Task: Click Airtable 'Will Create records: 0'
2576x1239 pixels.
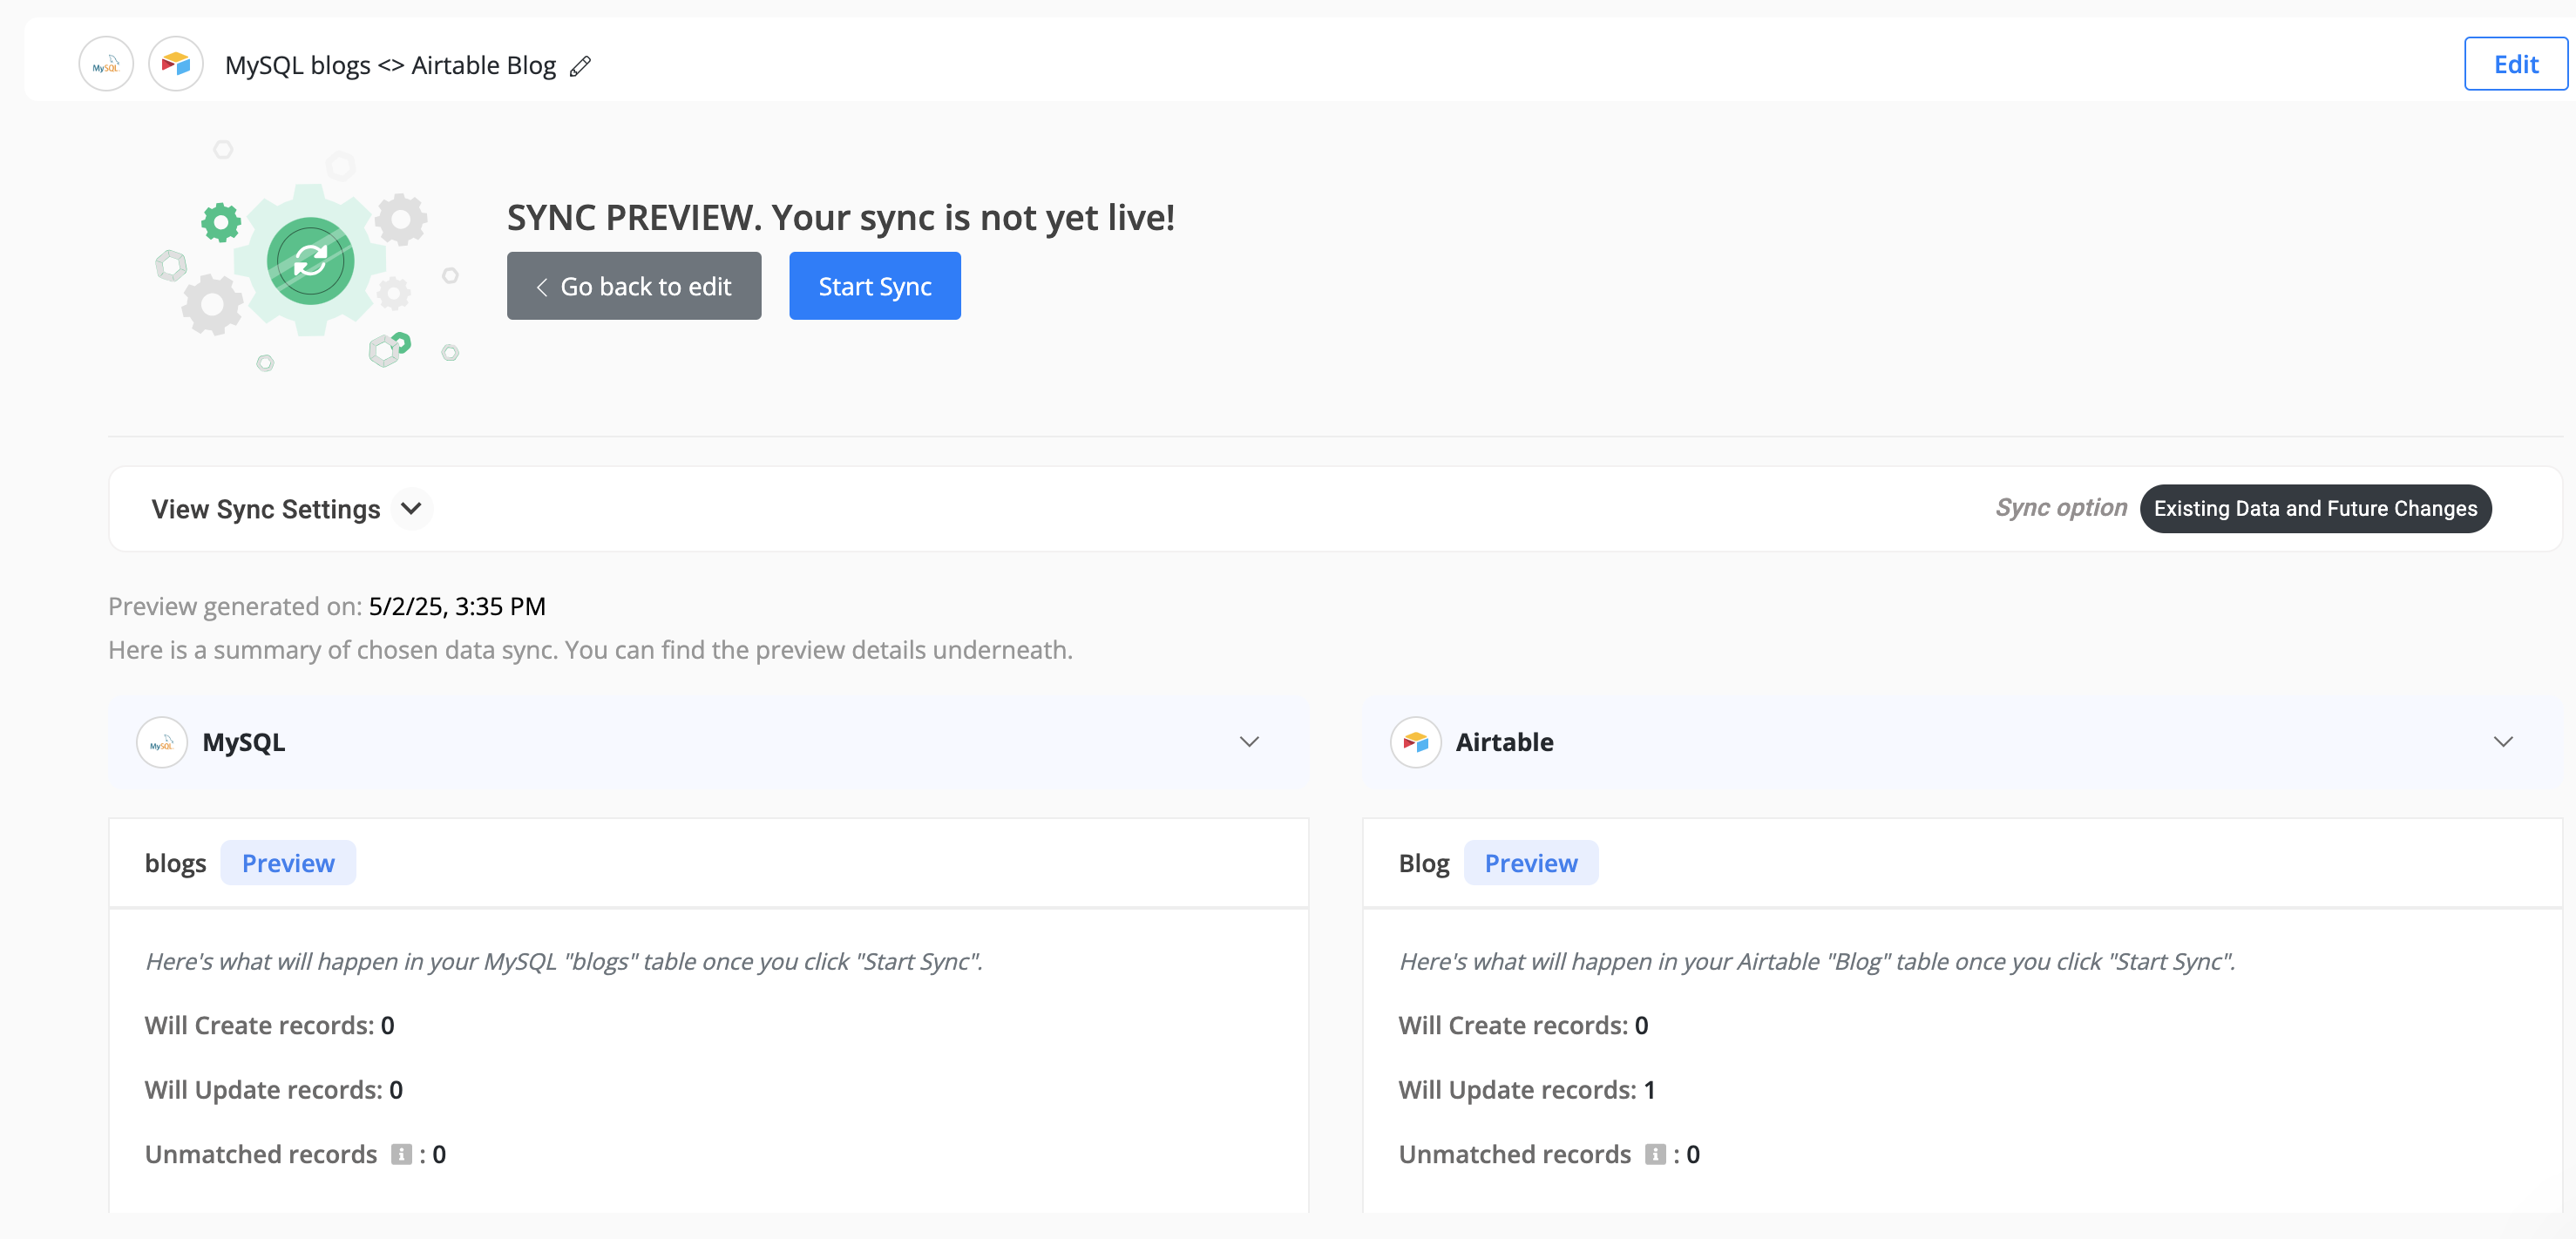Action: pyautogui.click(x=1523, y=1026)
